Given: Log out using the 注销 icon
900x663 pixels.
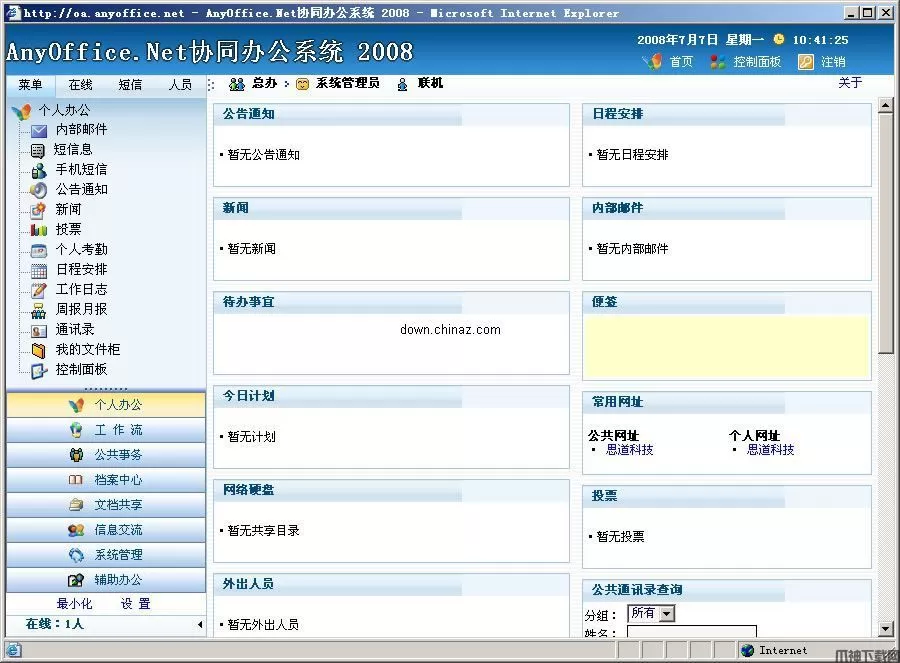Looking at the screenshot, I should [805, 61].
